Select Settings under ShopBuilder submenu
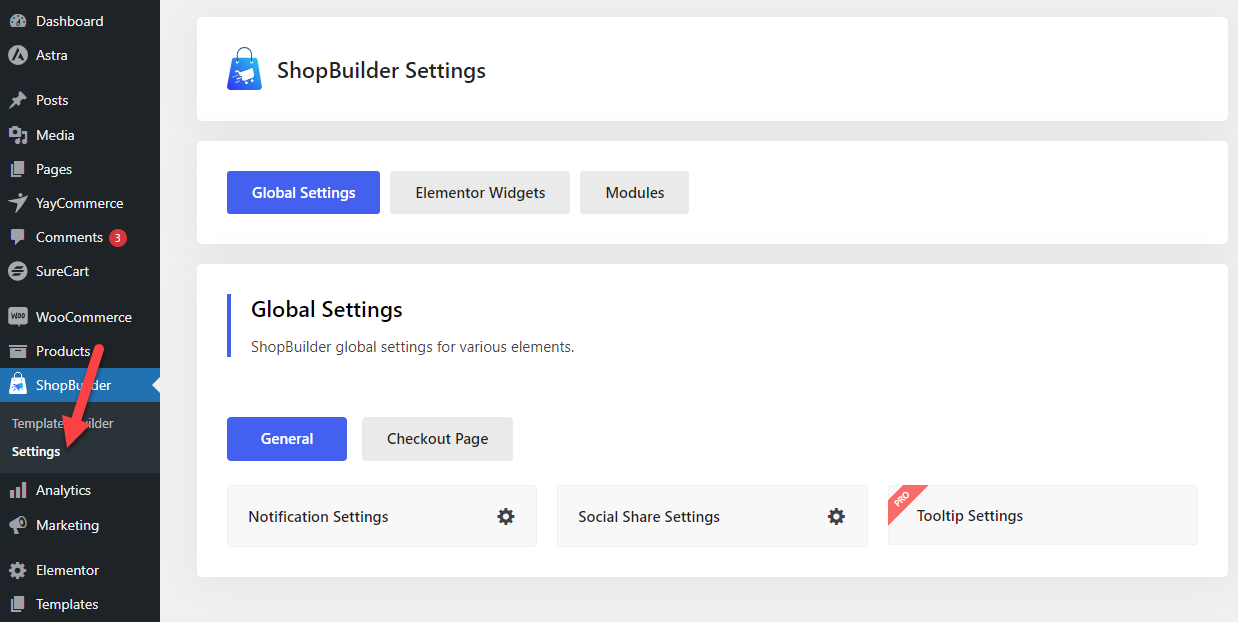 click(x=36, y=451)
